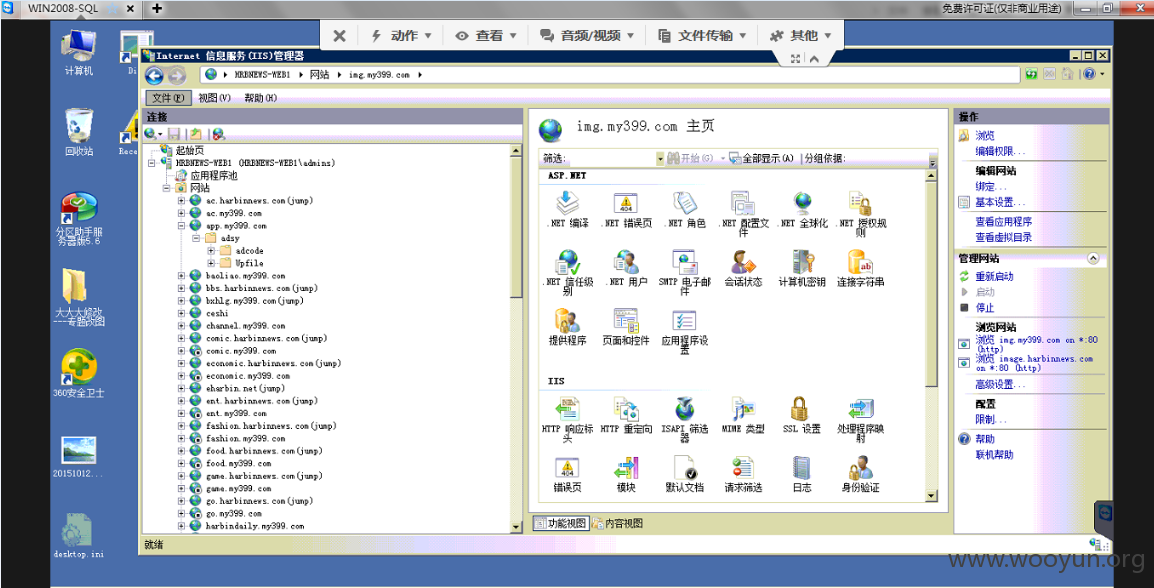1154x588 pixels.
Task: Open the 查看 remote menu
Action: pyautogui.click(x=486, y=35)
